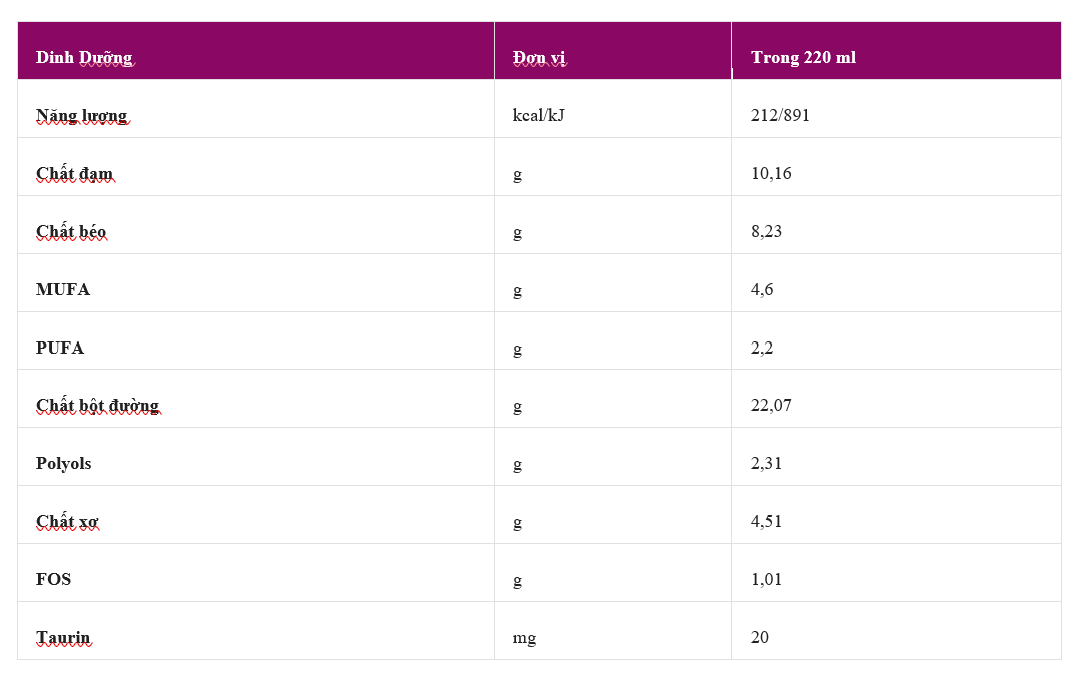The height and width of the screenshot is (684, 1082).
Task: Click the 'Trong 220 ml' column header
Action: tap(803, 57)
